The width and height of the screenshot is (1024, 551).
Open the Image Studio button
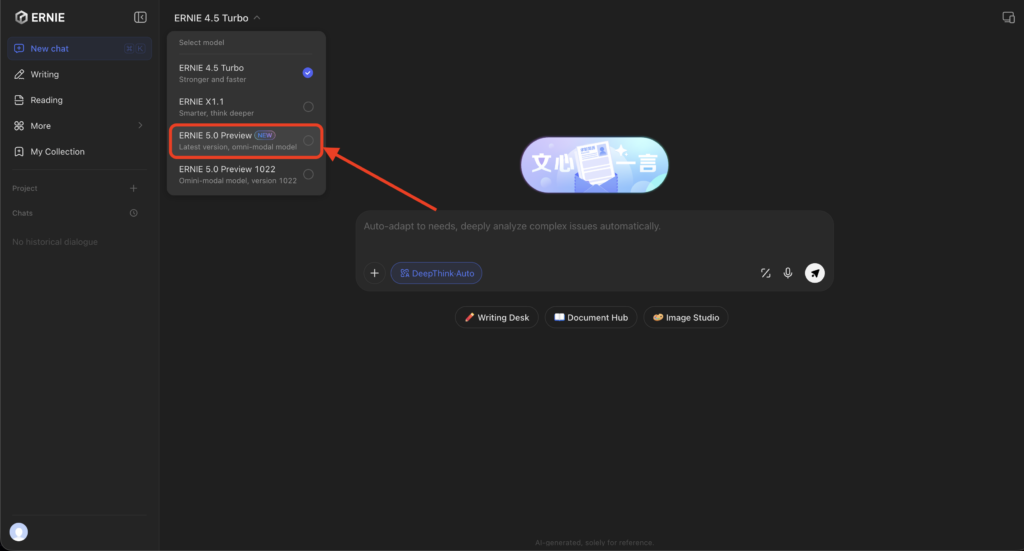tap(685, 317)
